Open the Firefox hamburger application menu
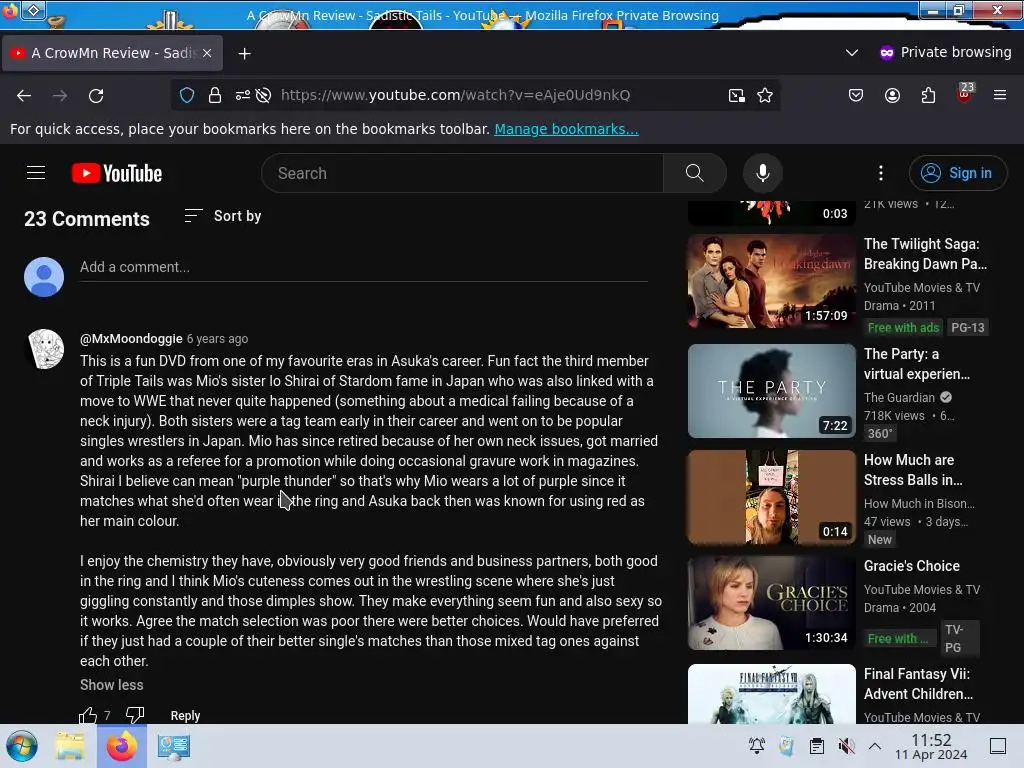Image resolution: width=1024 pixels, height=768 pixels. tap(1000, 95)
